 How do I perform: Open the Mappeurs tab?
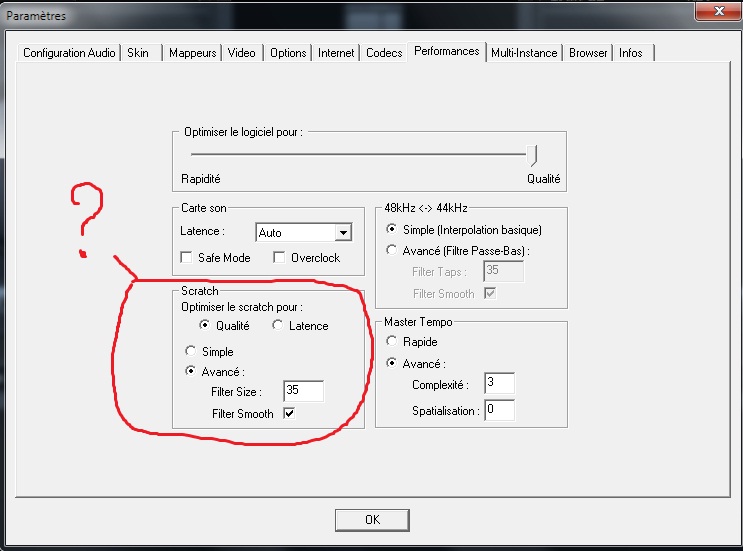click(x=192, y=53)
